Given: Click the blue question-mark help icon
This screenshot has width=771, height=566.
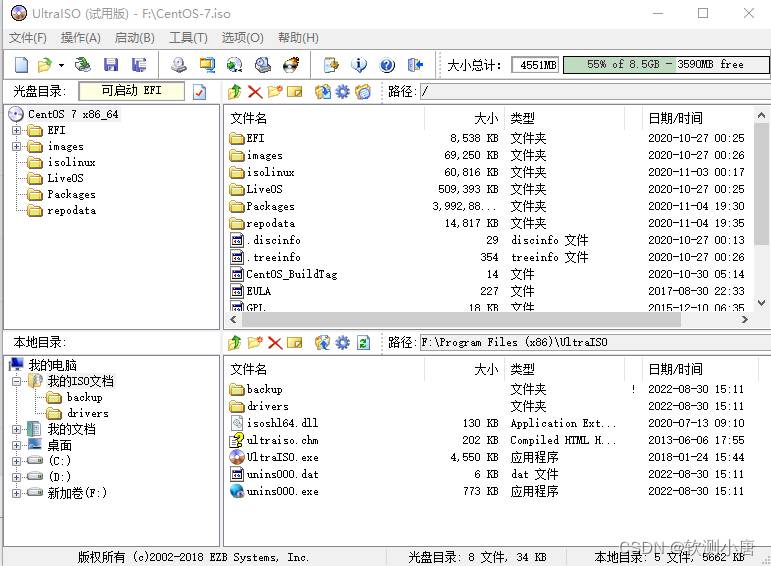Looking at the screenshot, I should click(x=387, y=65).
